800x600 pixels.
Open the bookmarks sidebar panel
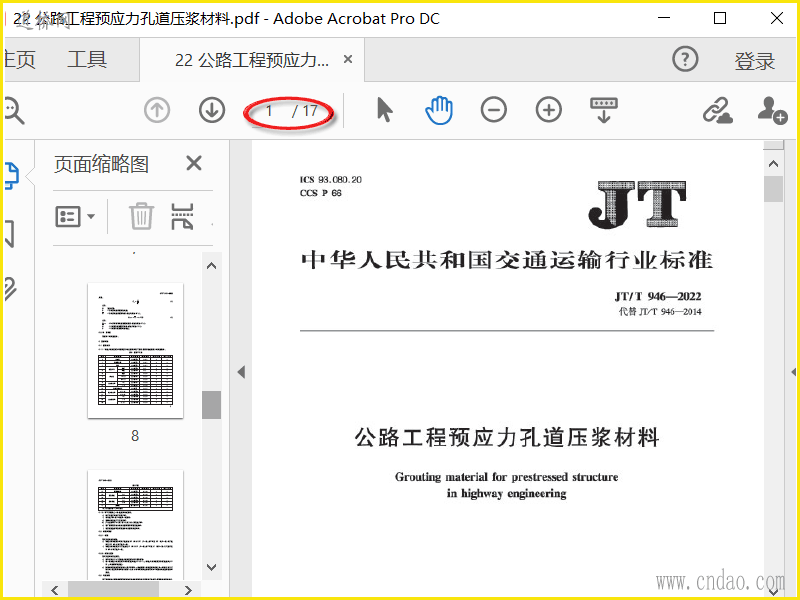pos(9,234)
